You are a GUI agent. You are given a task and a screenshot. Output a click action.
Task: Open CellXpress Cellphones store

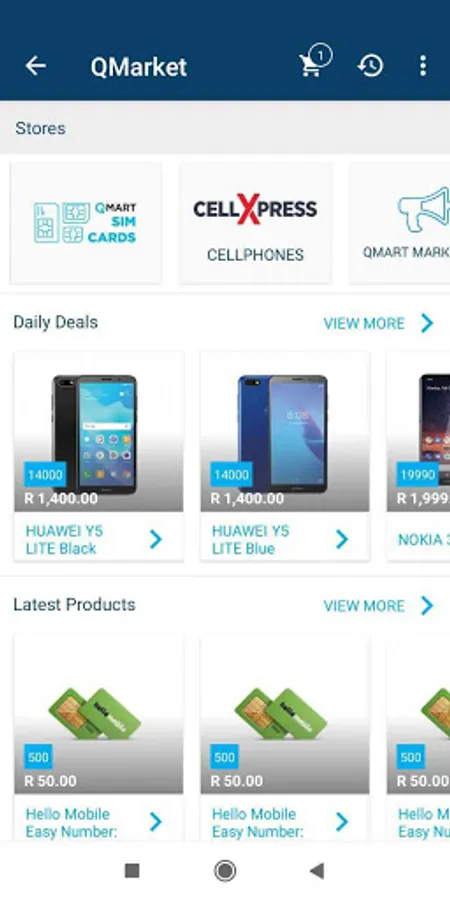(x=255, y=223)
